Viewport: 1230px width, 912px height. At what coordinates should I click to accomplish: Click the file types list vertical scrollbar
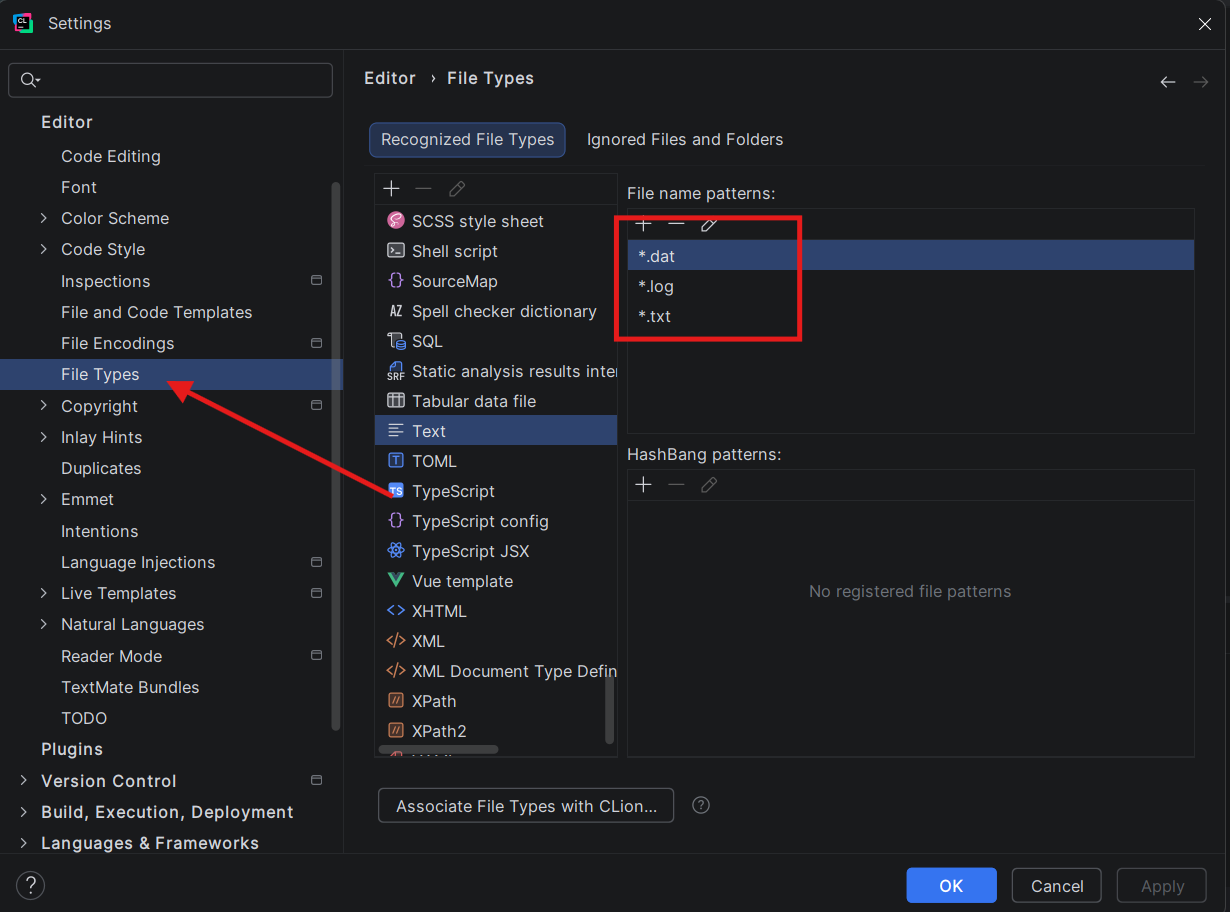(x=610, y=710)
